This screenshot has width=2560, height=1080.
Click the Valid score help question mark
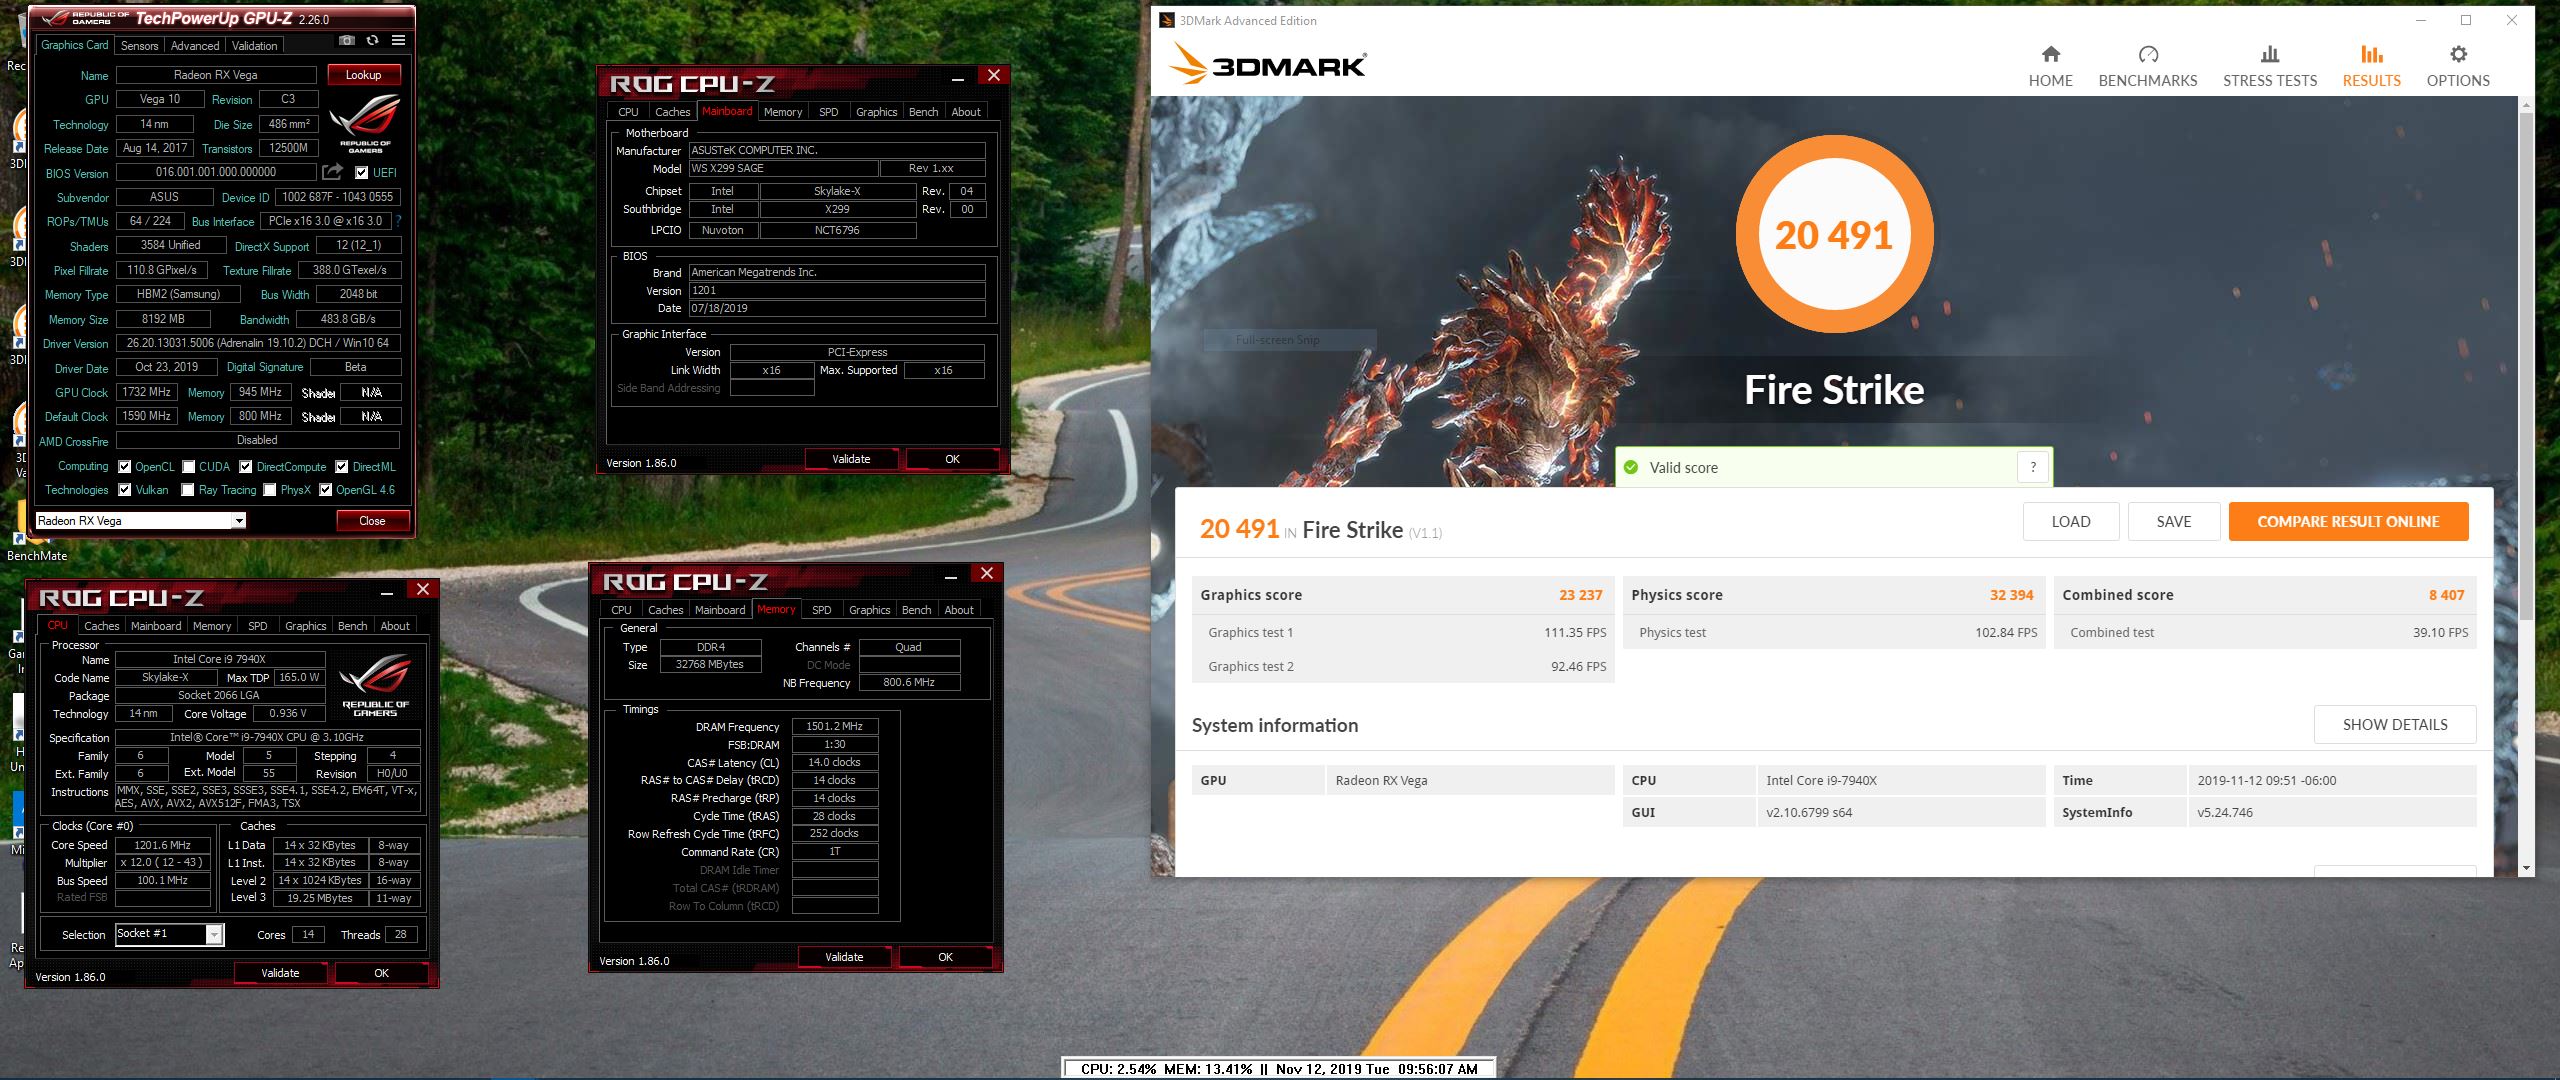[2033, 467]
